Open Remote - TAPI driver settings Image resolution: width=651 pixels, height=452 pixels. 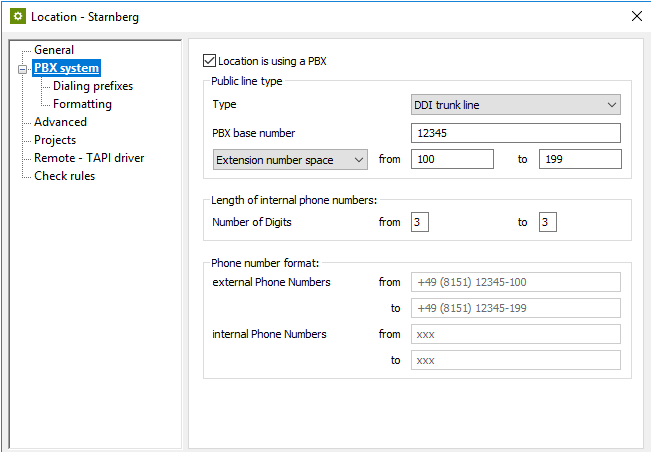click(x=89, y=158)
